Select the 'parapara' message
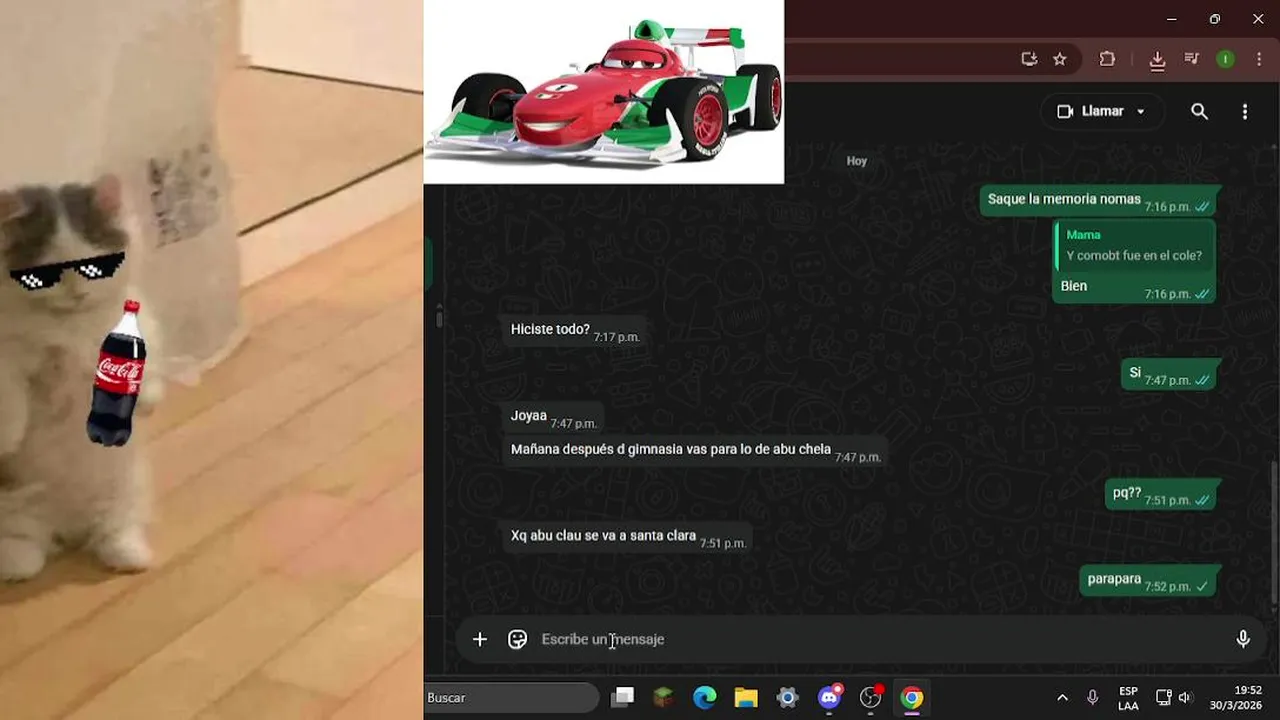This screenshot has width=1280, height=720. 1150,579
